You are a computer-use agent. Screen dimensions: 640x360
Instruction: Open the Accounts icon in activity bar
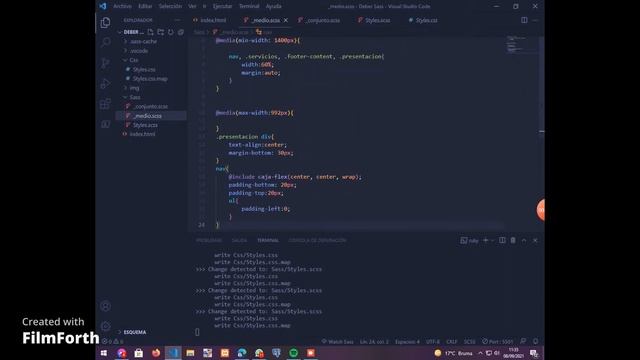pos(105,306)
